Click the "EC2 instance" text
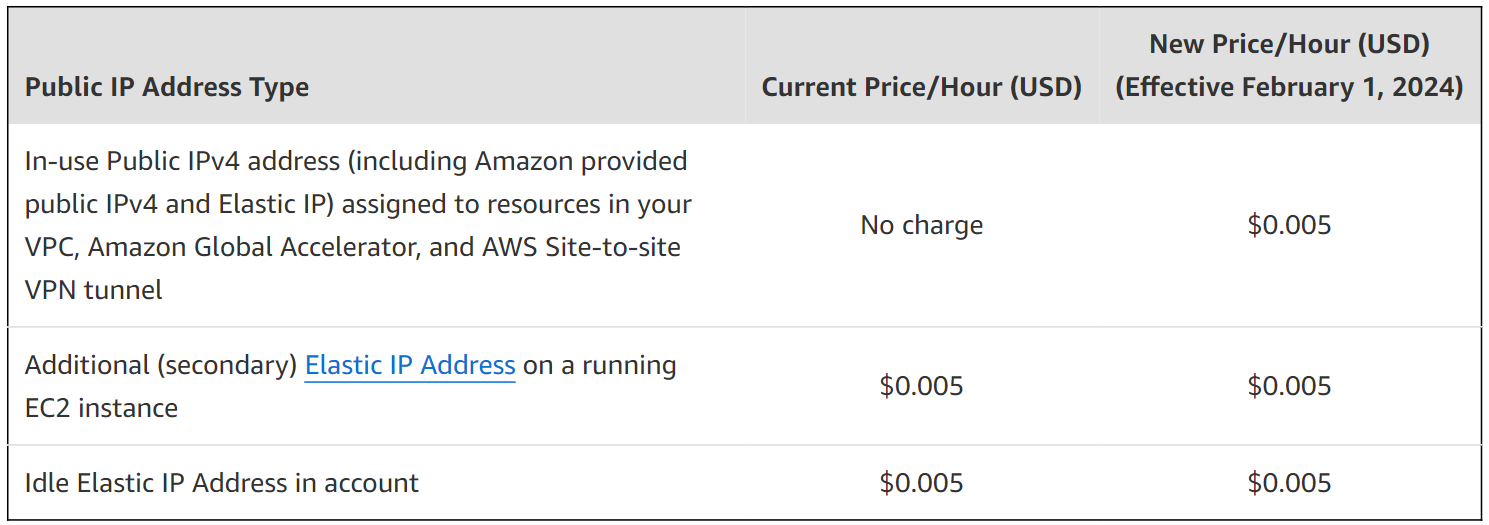This screenshot has height=525, width=1489. [101, 408]
